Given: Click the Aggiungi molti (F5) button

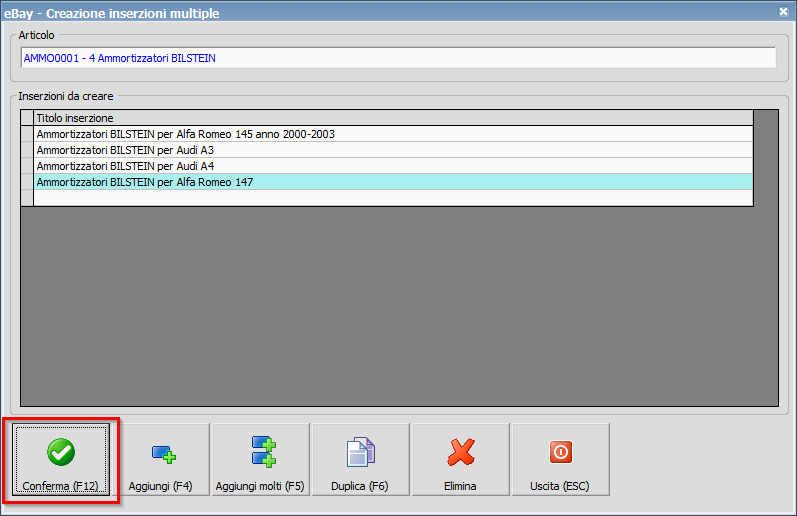Looking at the screenshot, I should pos(260,460).
